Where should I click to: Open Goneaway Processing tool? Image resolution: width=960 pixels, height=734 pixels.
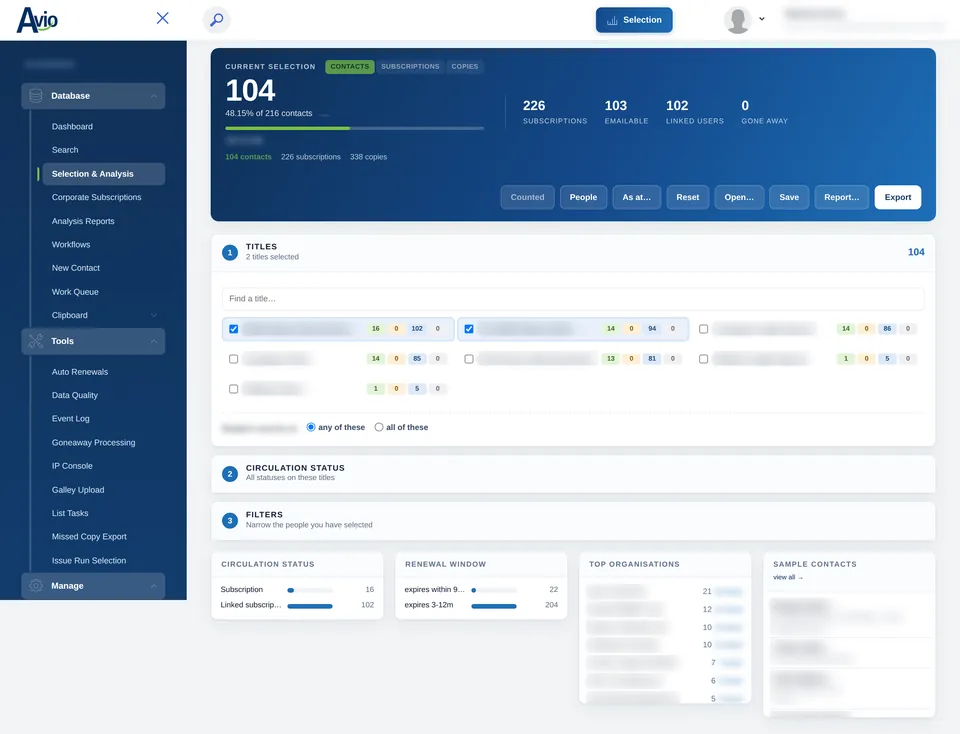coord(93,443)
